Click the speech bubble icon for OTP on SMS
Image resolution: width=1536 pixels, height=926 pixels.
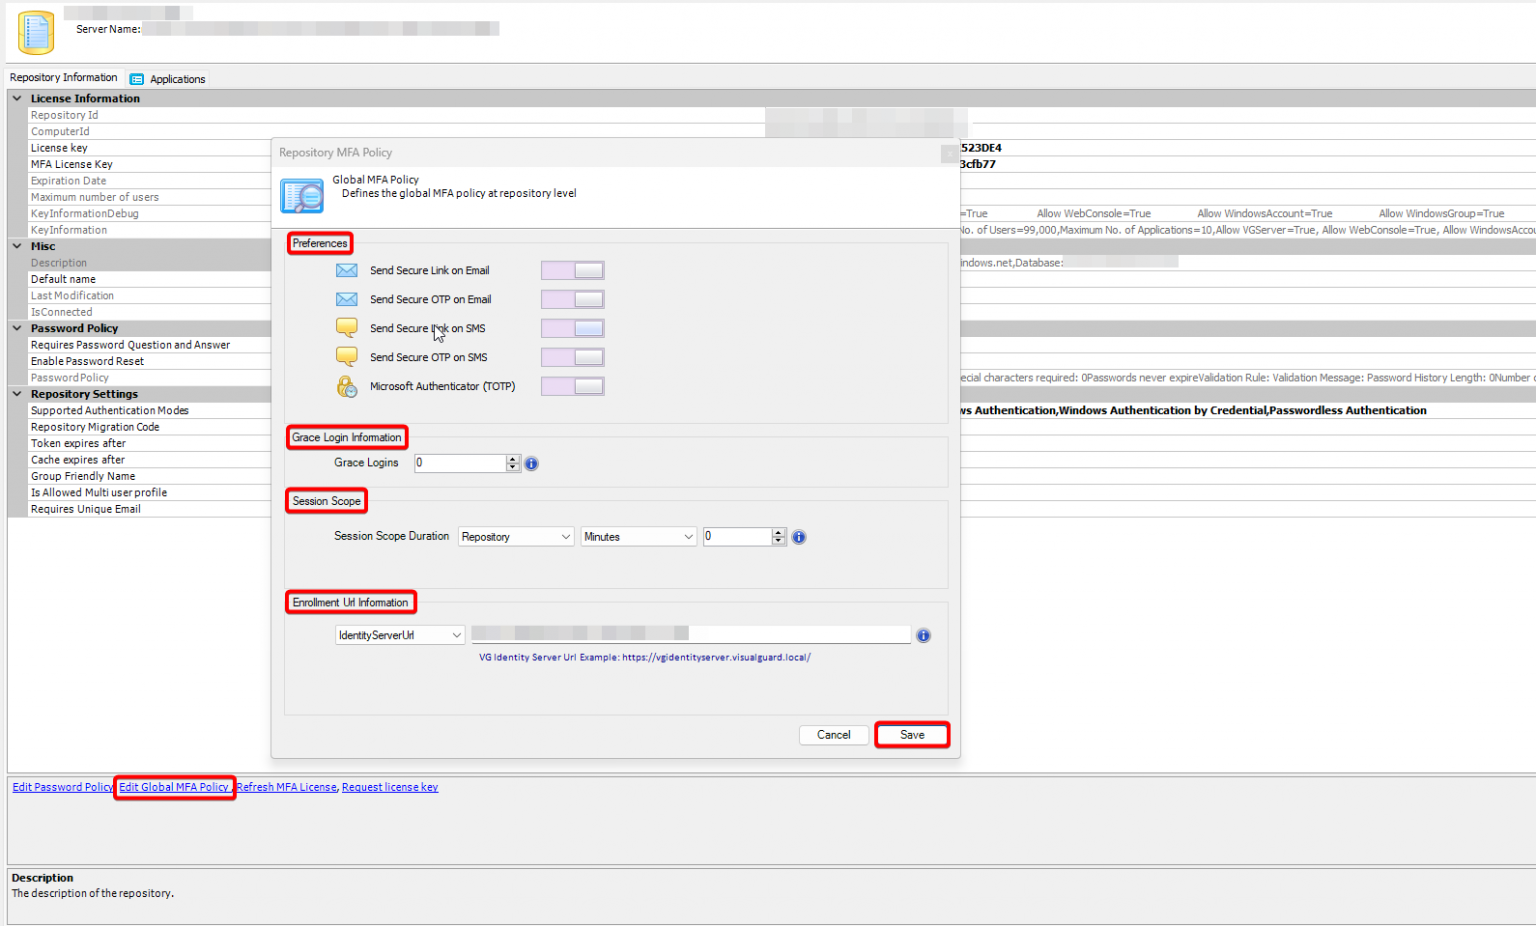pyautogui.click(x=347, y=357)
